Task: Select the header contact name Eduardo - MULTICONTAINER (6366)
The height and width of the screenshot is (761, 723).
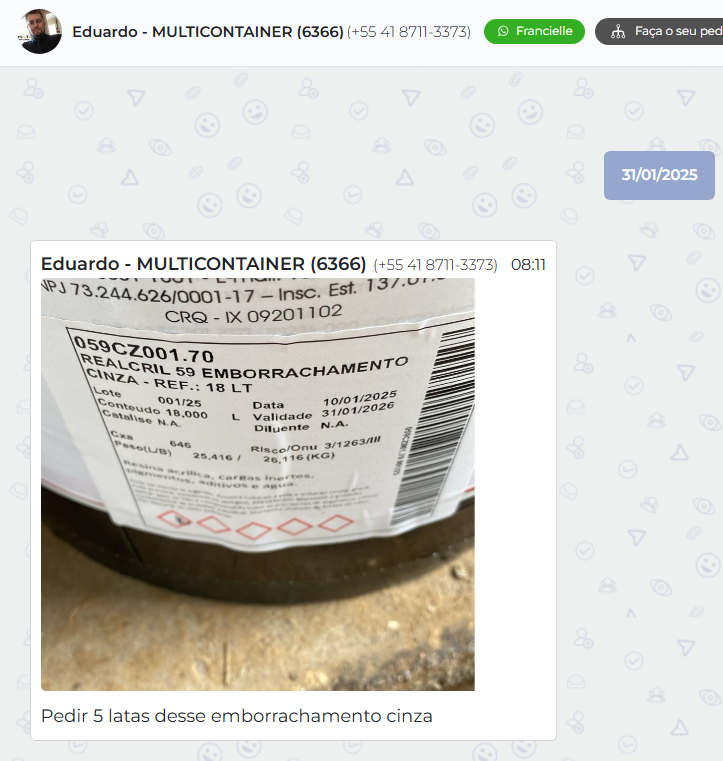Action: pyautogui.click(x=208, y=32)
